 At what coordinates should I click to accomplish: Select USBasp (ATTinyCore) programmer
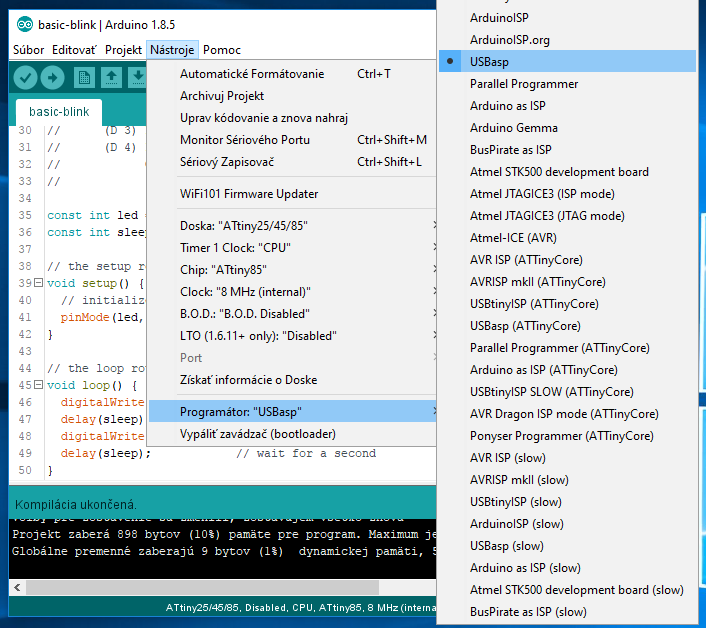point(567,326)
